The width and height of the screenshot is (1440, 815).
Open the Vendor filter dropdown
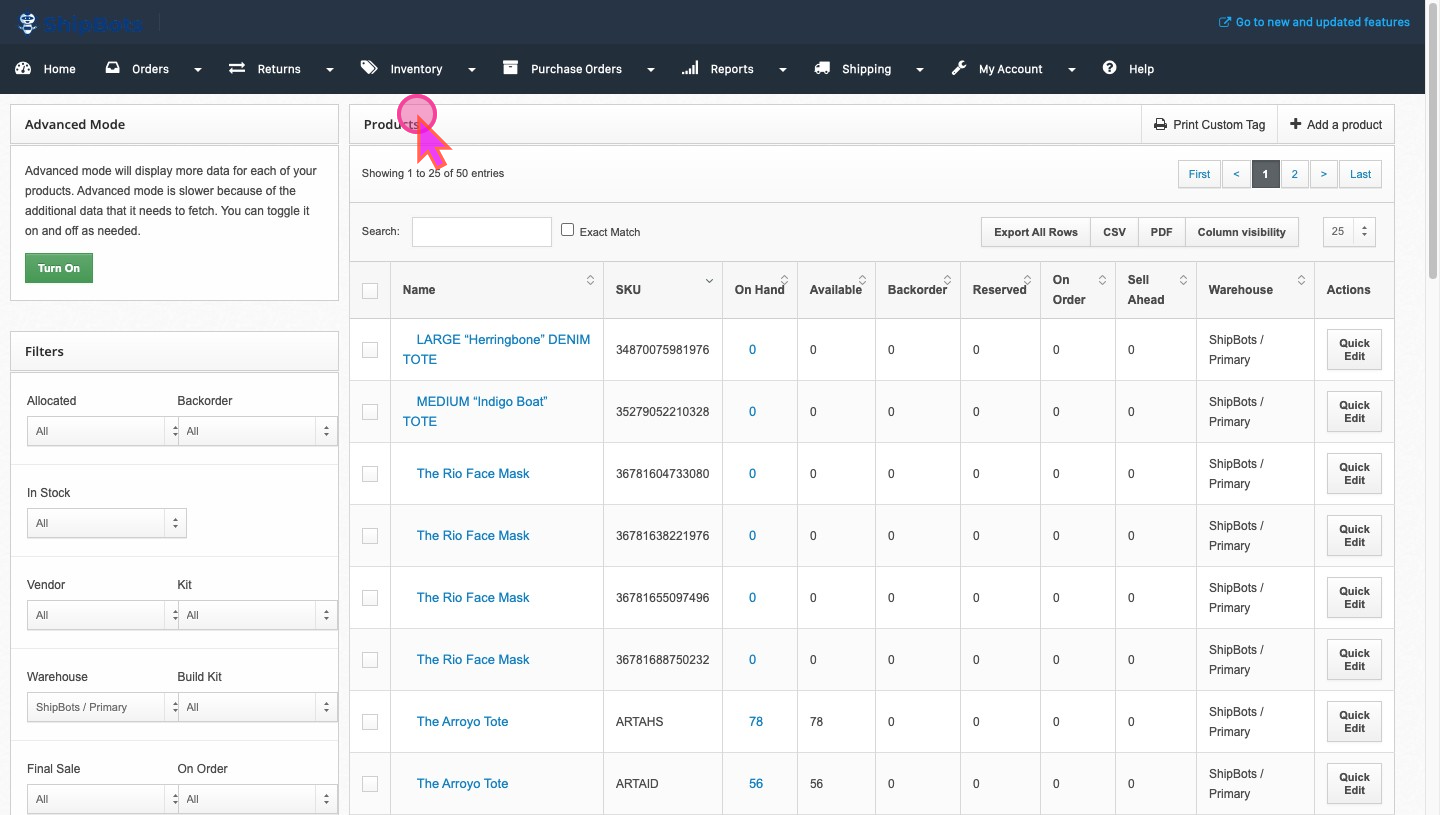pos(102,615)
